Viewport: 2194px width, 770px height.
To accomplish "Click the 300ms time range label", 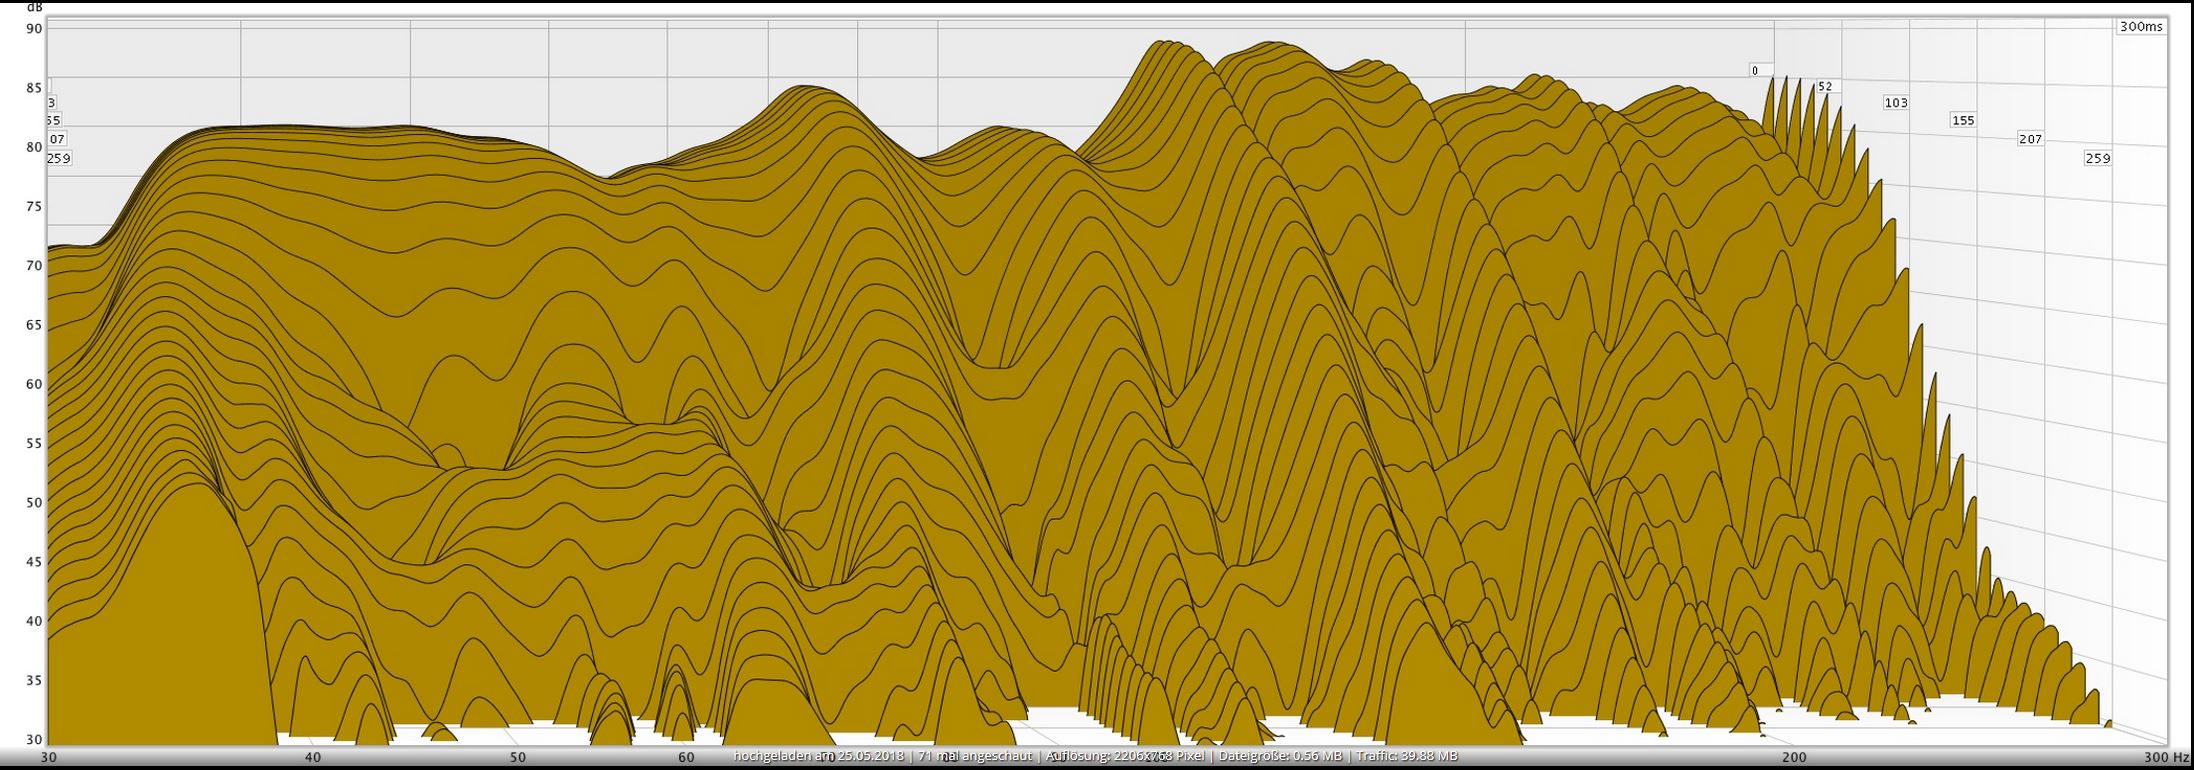I will (2140, 27).
